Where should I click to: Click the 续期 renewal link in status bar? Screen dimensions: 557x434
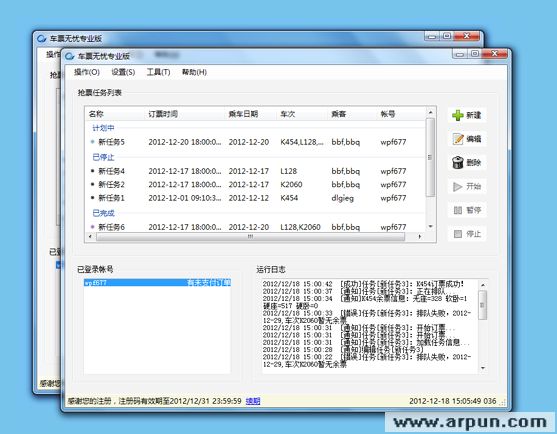pos(253,401)
